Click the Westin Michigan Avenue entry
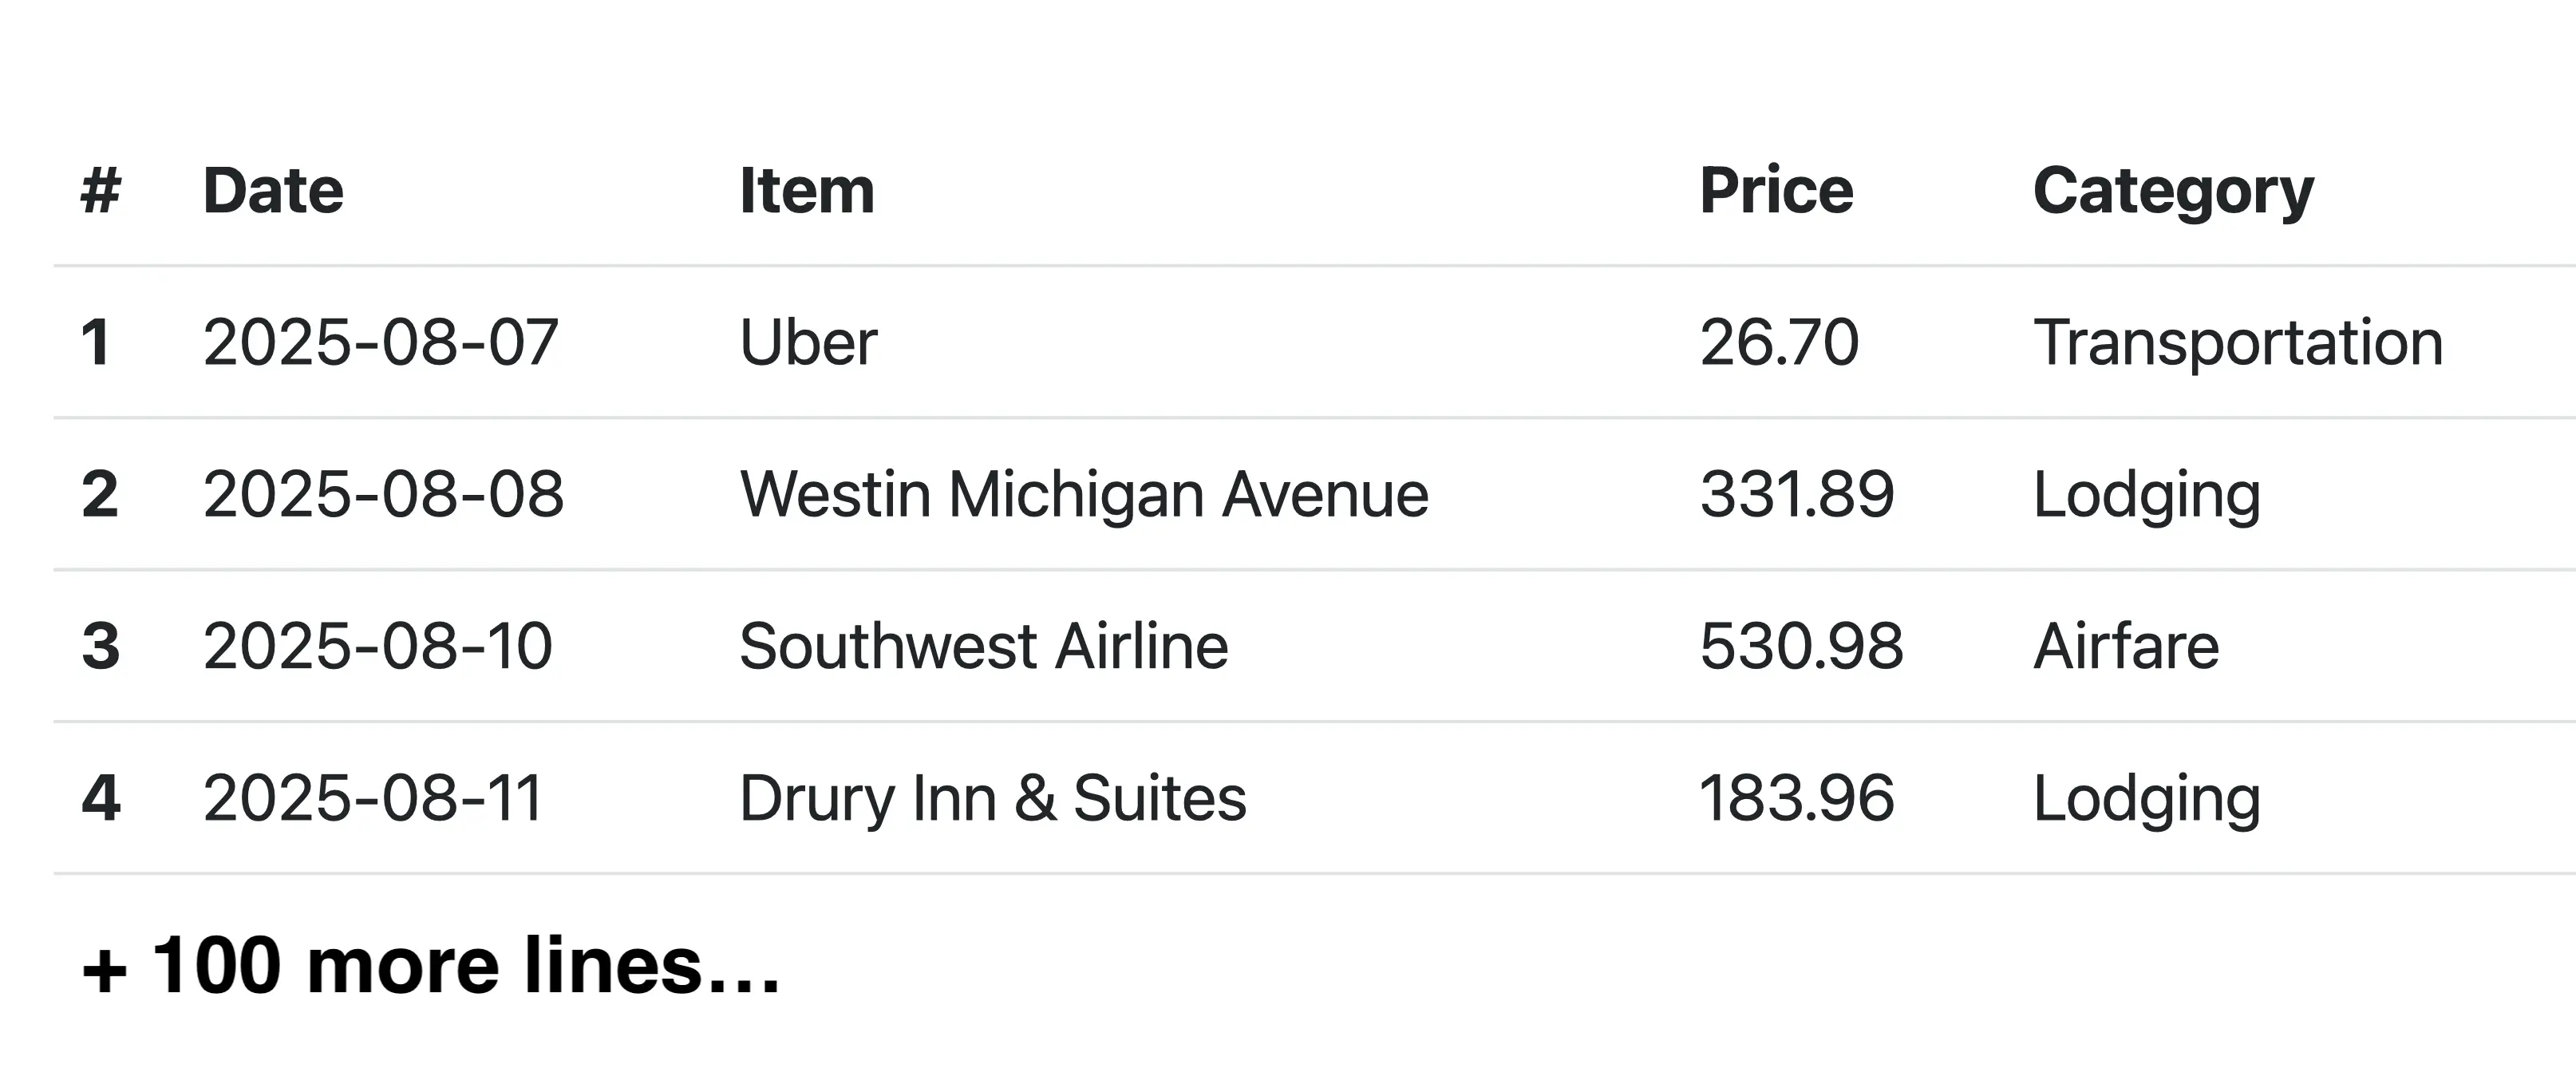The height and width of the screenshot is (1084, 2576). tap(1084, 494)
